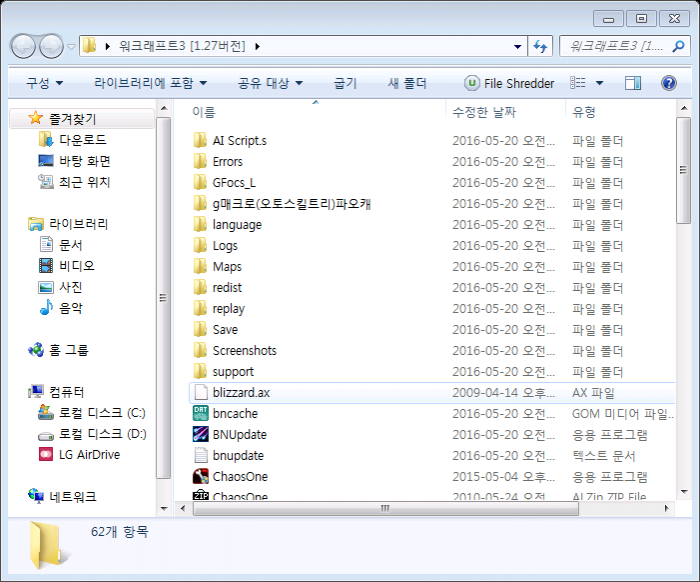Viewport: 700px width, 582px height.
Task: Select the g매크로(오토스킬트리)파오캐 folder
Action: [x=291, y=204]
